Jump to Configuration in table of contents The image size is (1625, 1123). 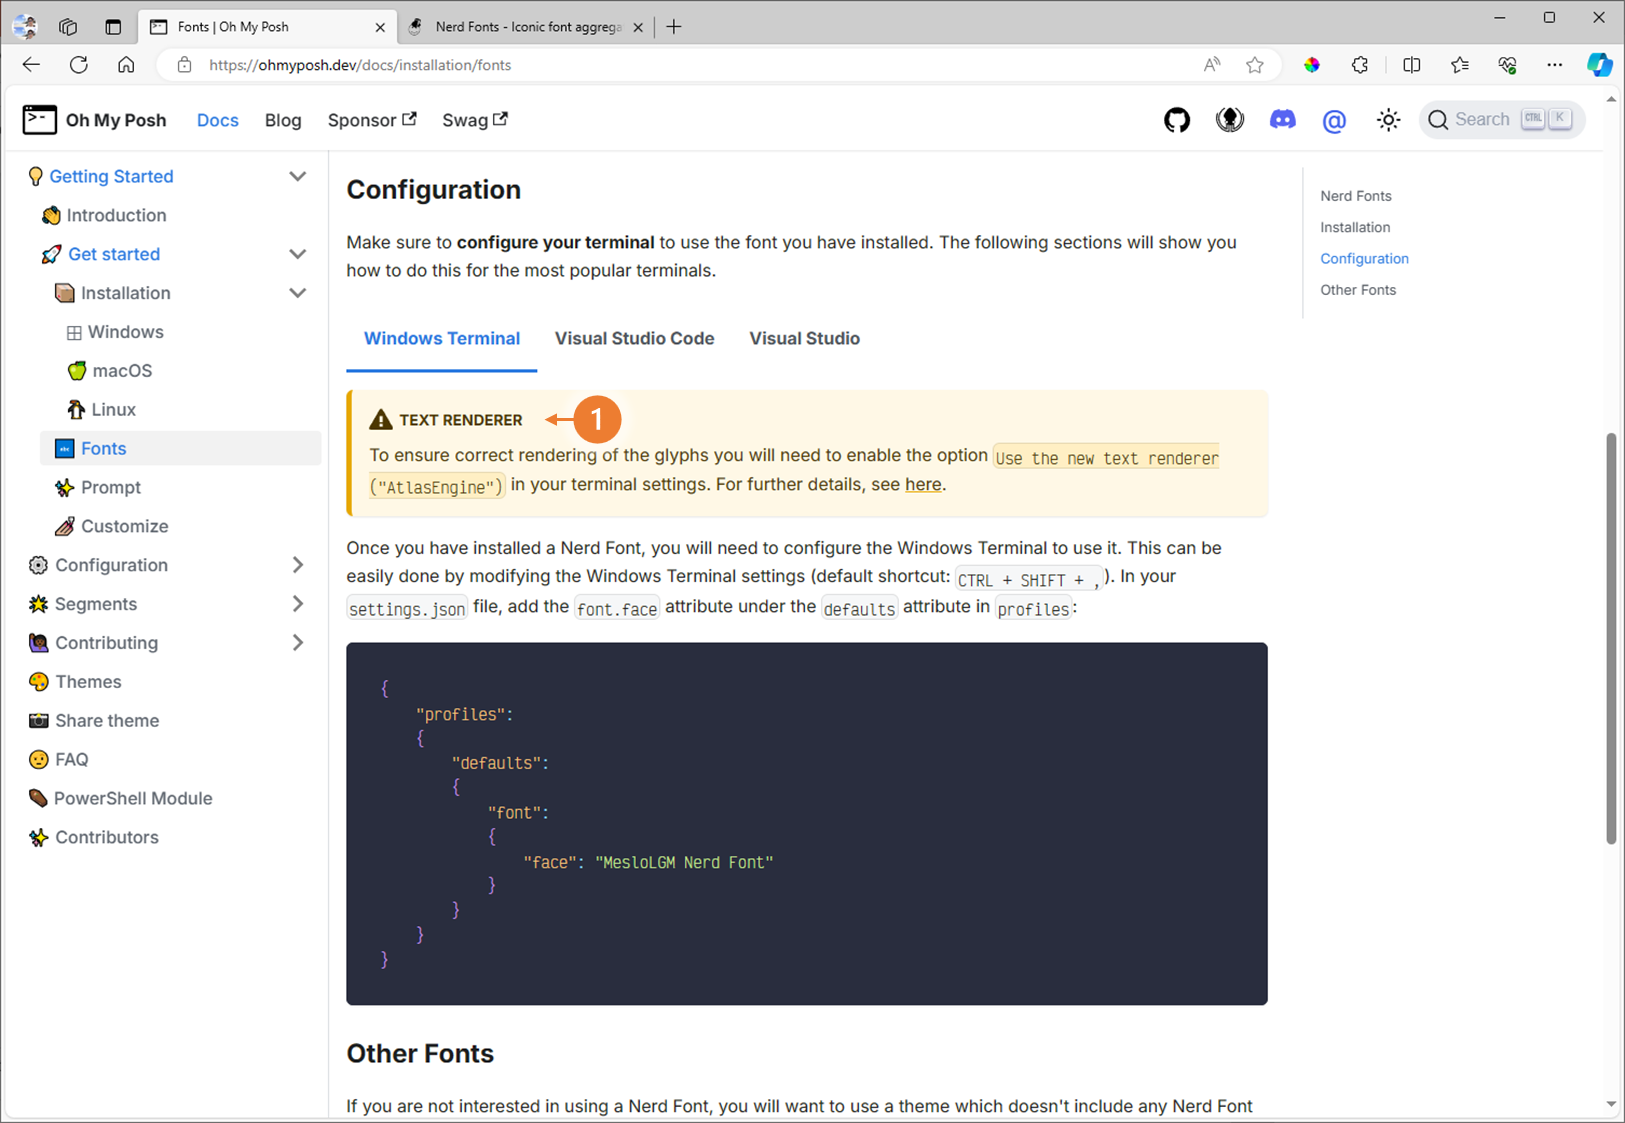coord(1364,259)
